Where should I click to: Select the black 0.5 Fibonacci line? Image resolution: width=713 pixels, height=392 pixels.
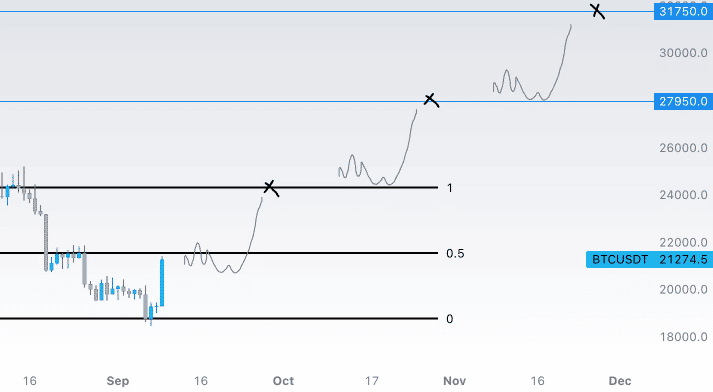pos(219,253)
